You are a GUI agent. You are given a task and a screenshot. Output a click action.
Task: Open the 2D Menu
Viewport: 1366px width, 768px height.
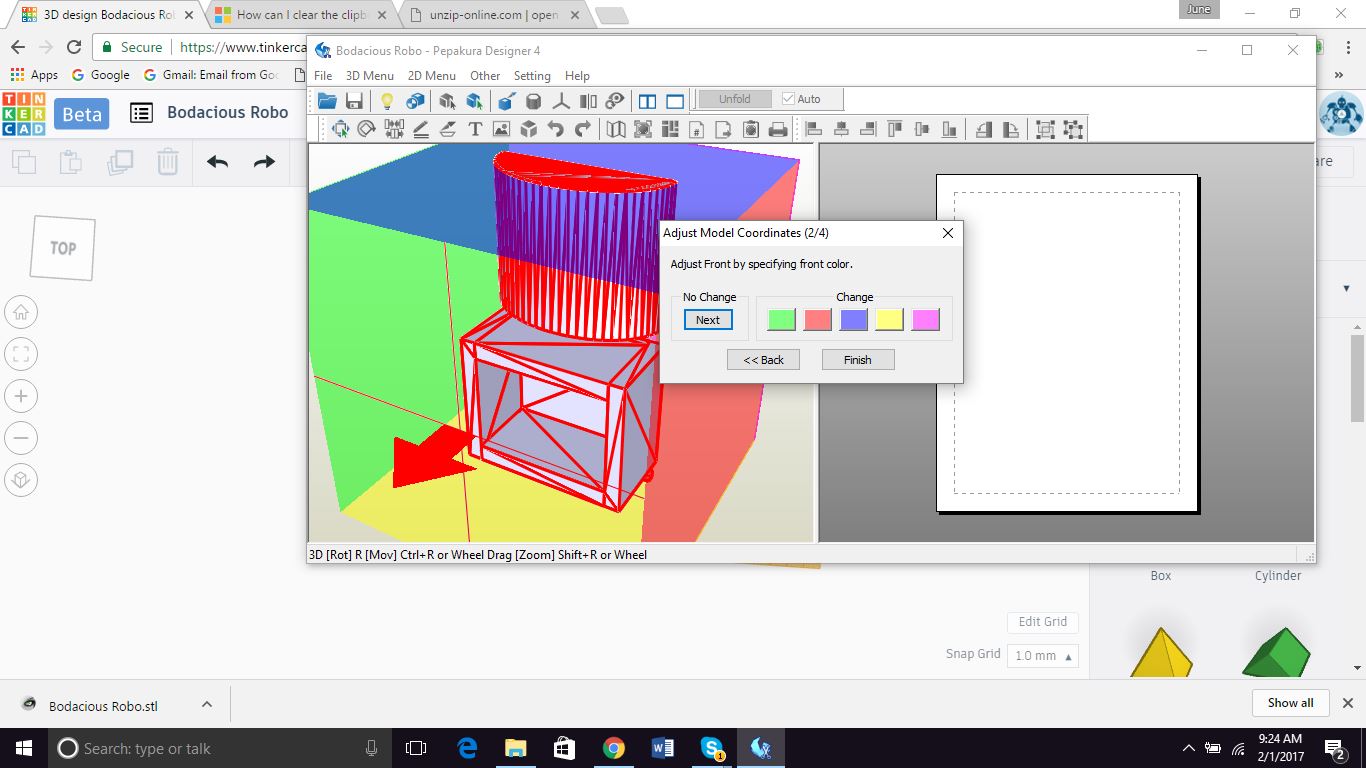[x=432, y=76]
